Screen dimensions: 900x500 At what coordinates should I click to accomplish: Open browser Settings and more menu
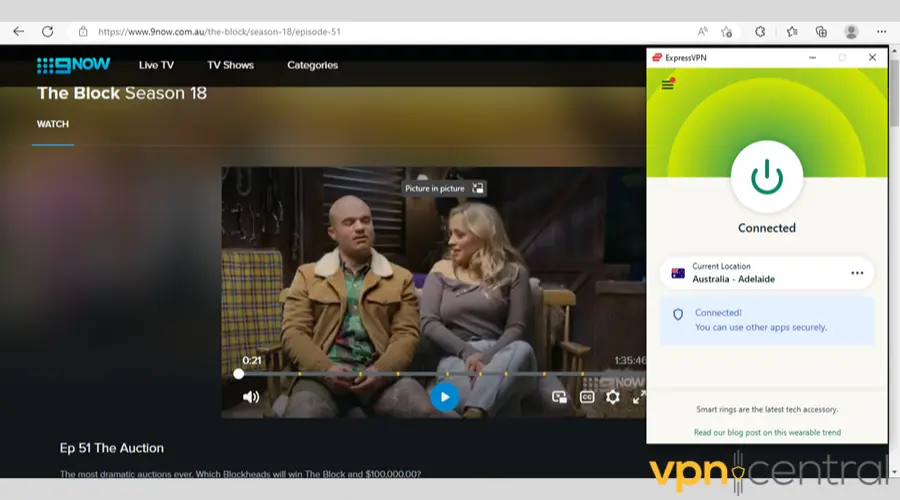[882, 32]
